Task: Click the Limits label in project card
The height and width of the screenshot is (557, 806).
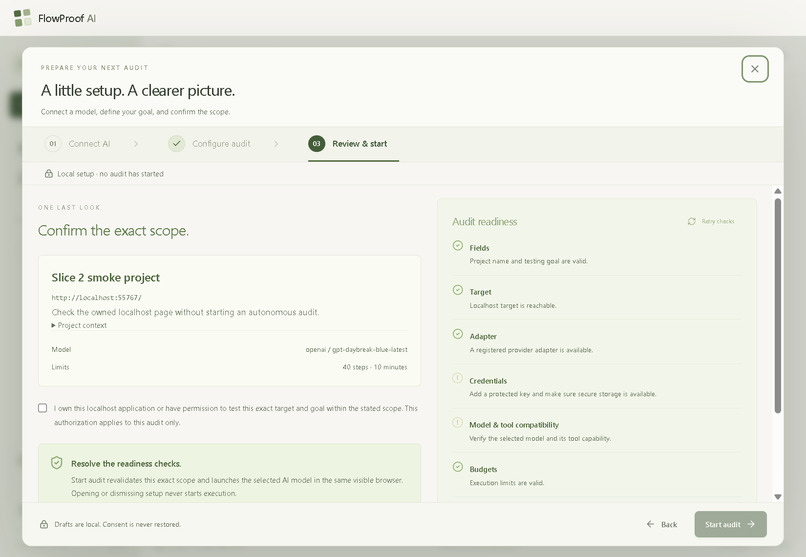Action: point(60,367)
